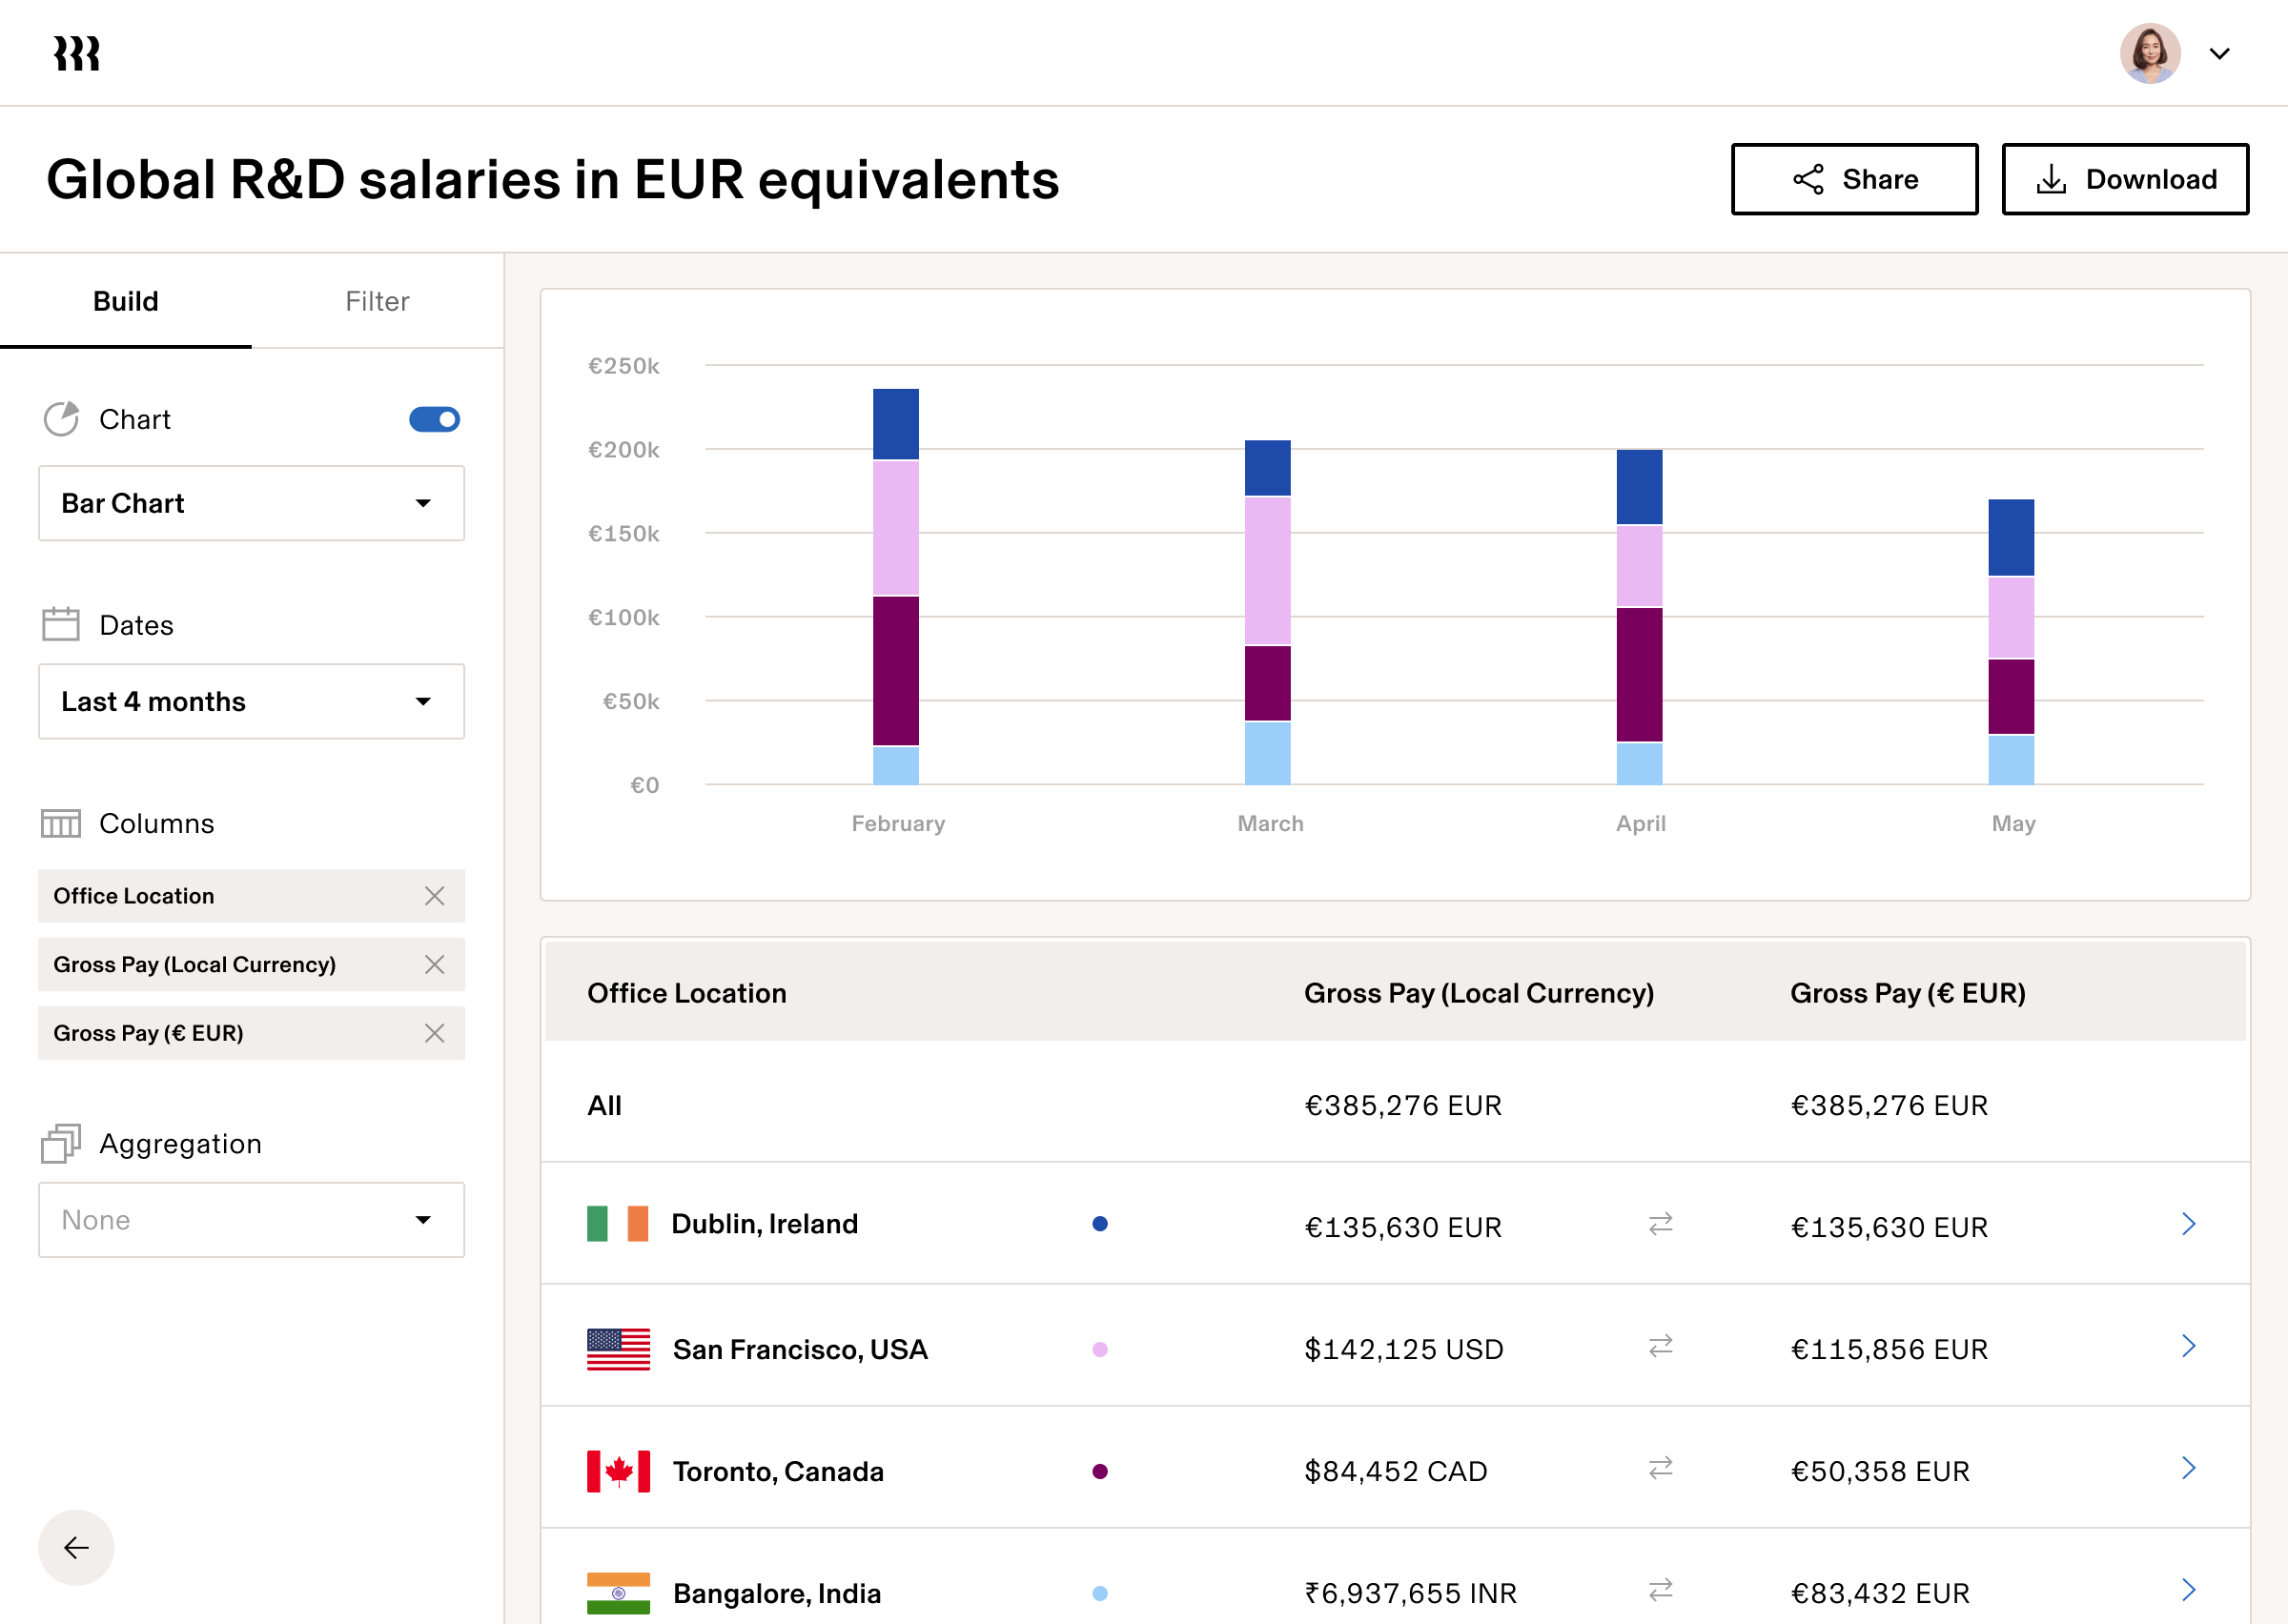The height and width of the screenshot is (1624, 2288).
Task: Click the back arrow at bottom left
Action: click(x=75, y=1548)
